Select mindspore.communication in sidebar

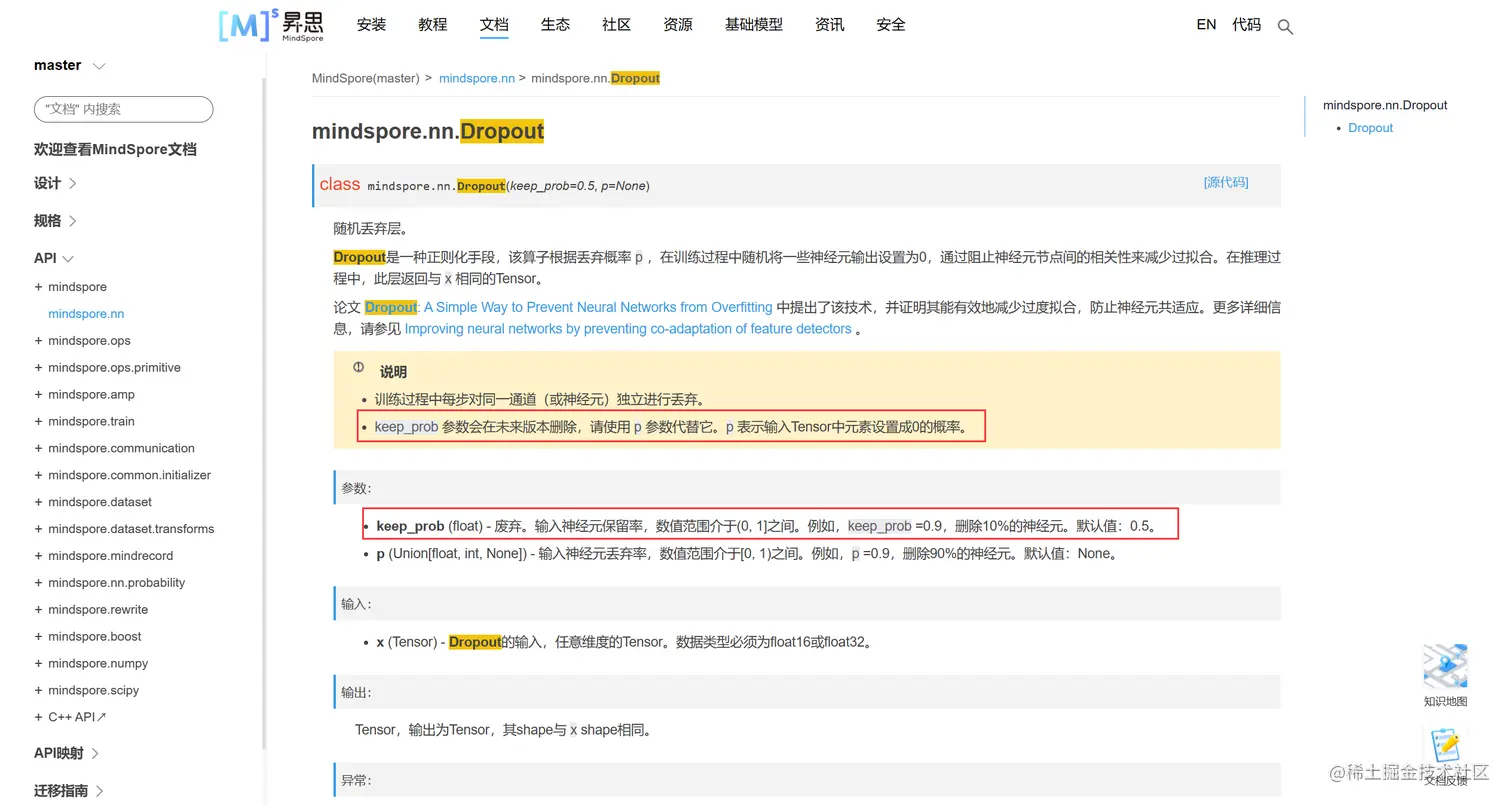(x=121, y=449)
